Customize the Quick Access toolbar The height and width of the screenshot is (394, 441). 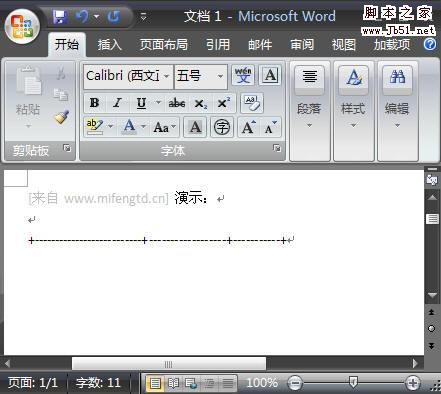(144, 16)
